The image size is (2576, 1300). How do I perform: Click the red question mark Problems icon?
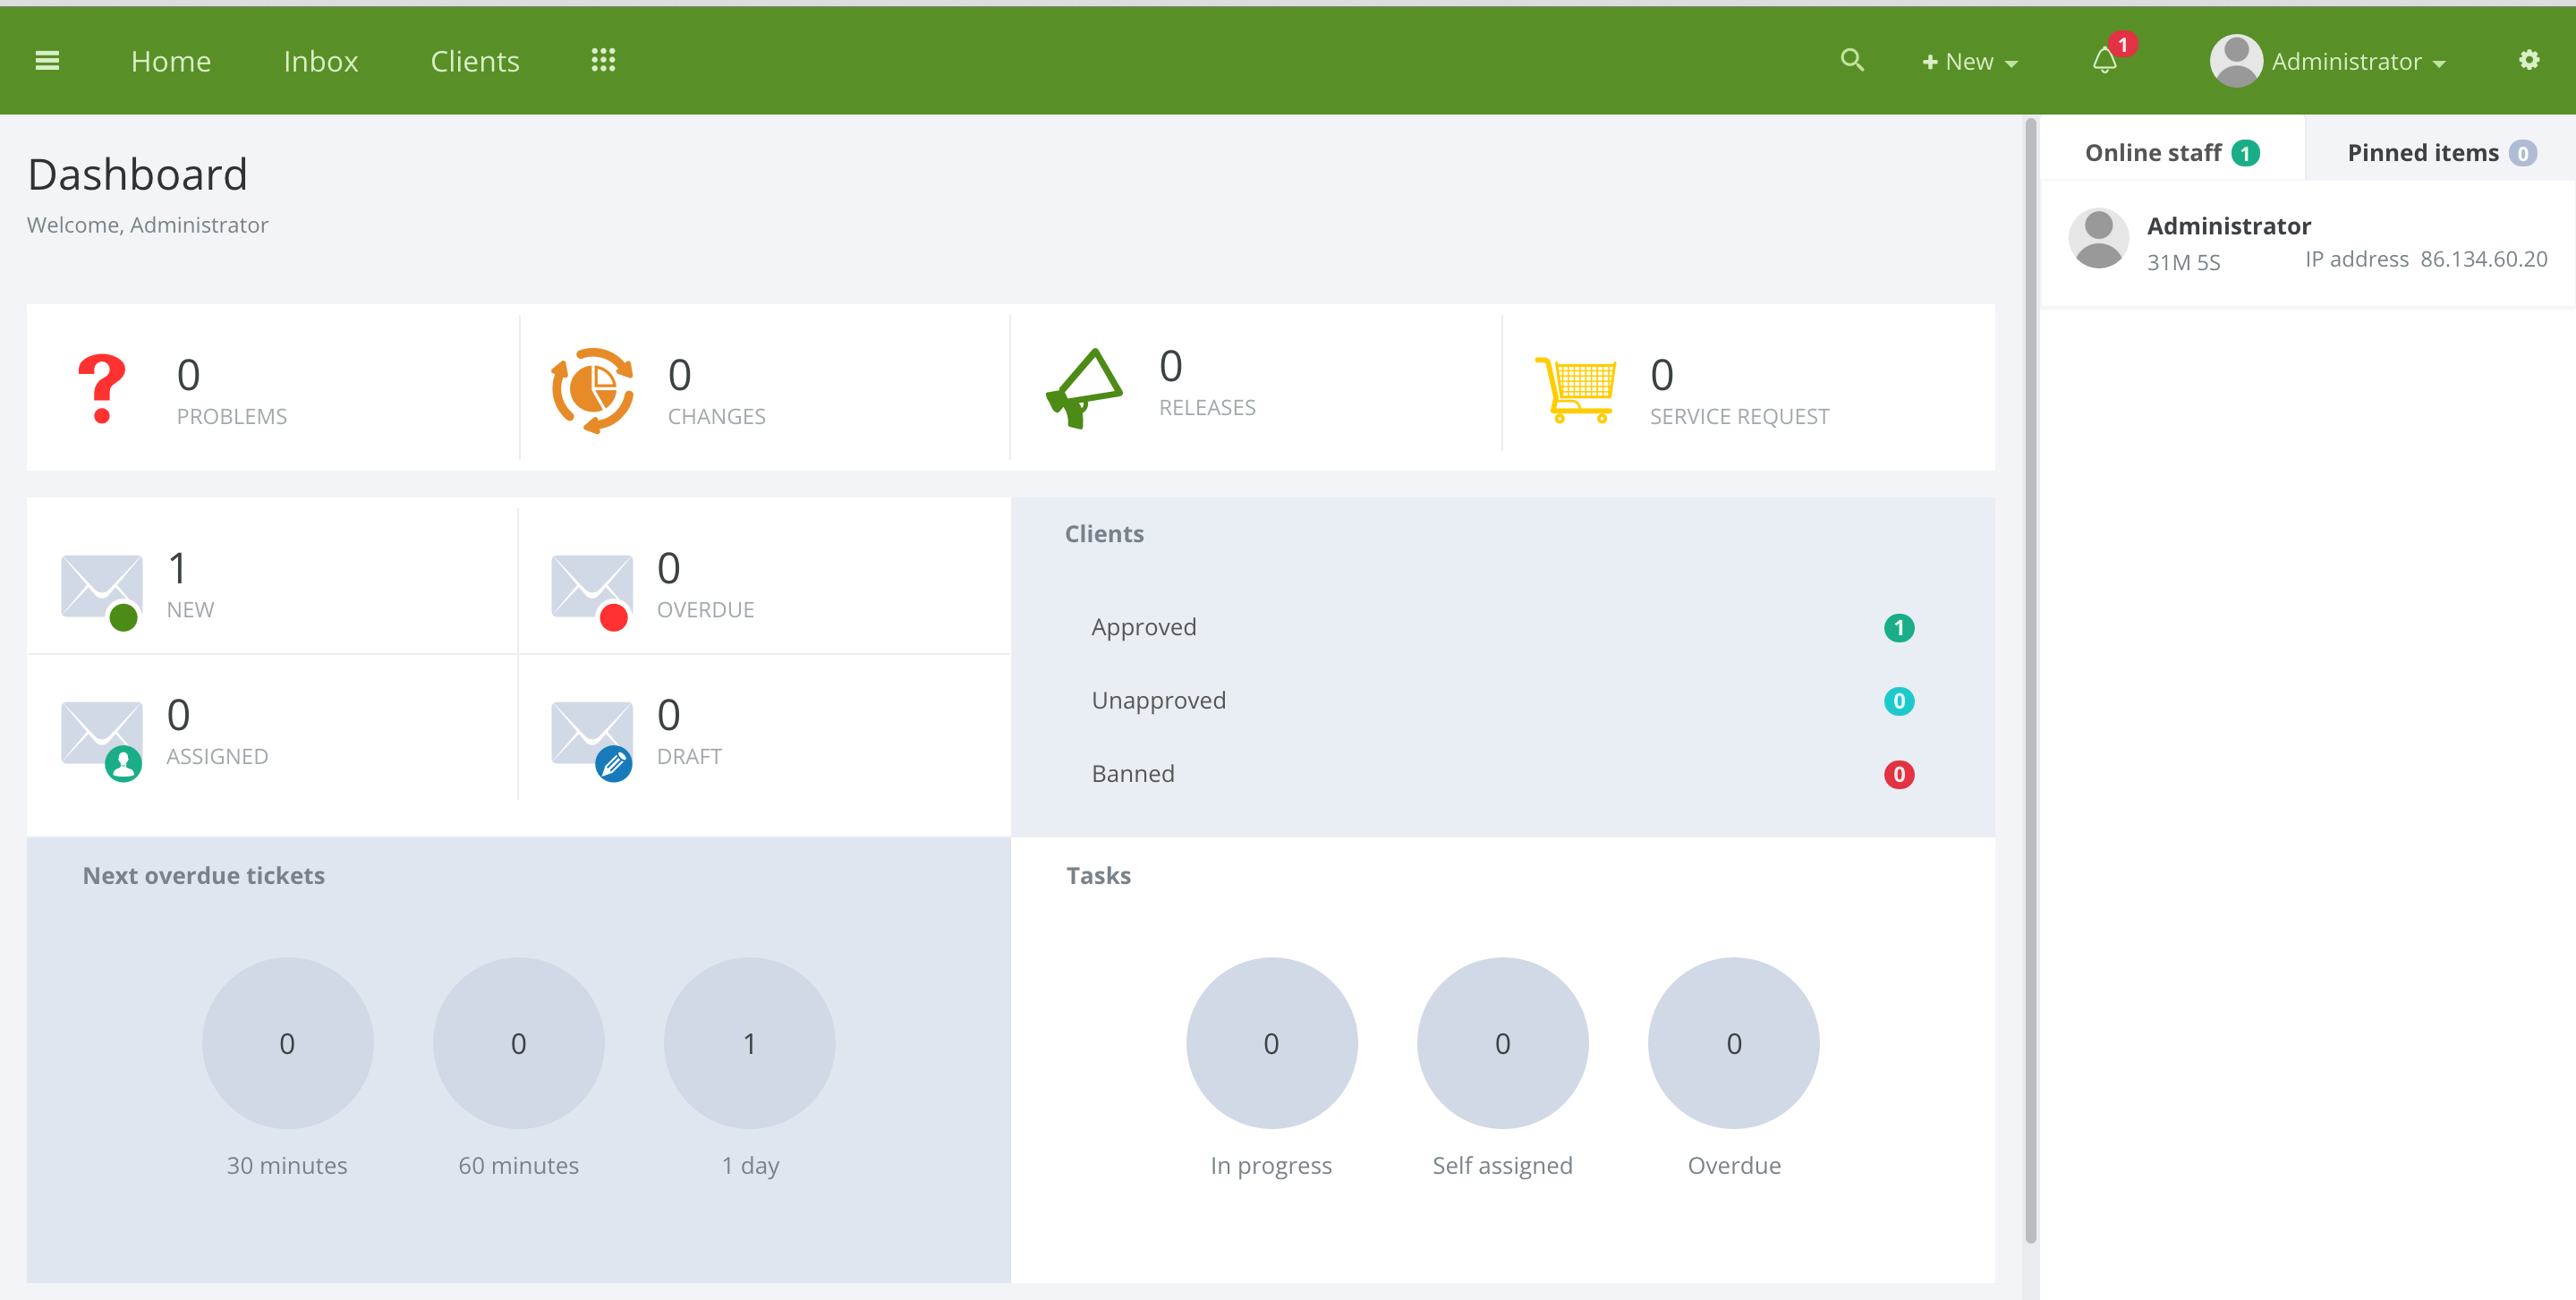pos(102,389)
